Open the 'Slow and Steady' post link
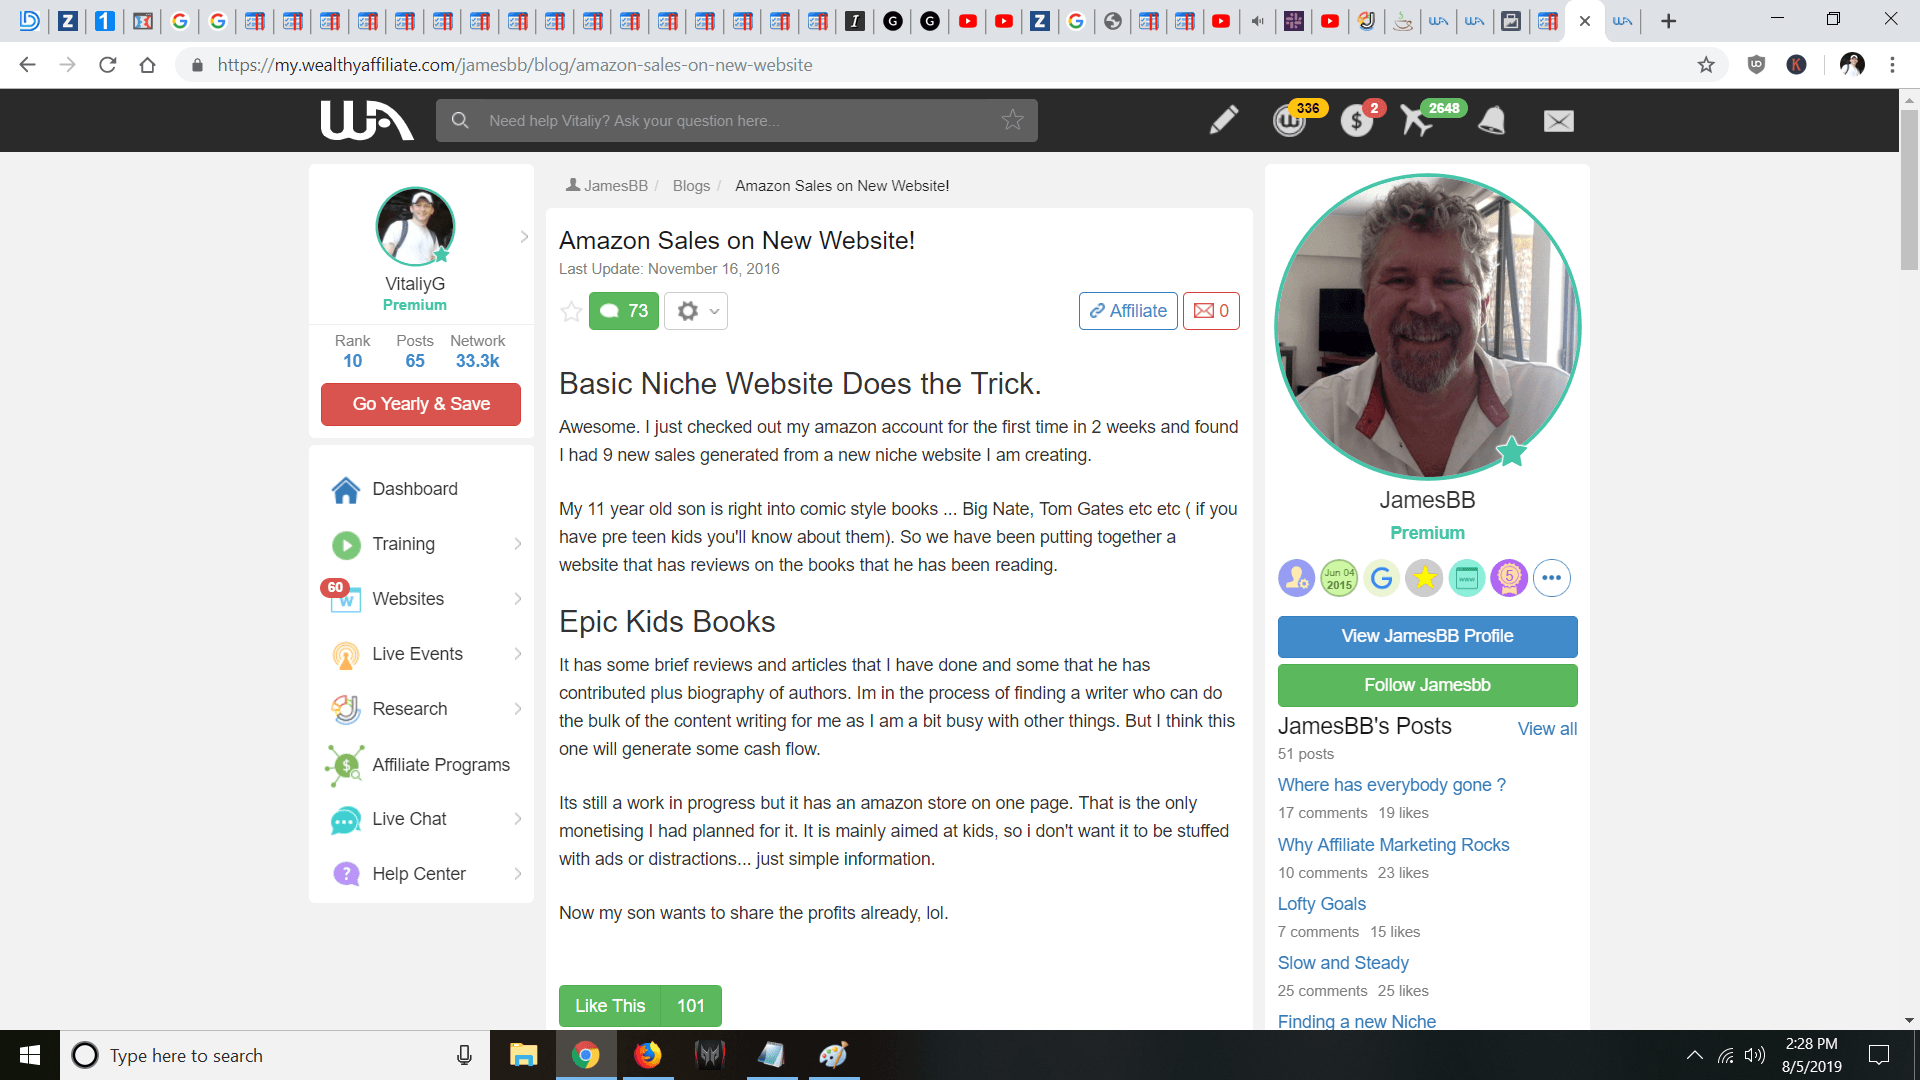Screen dimensions: 1920x1080 [1343, 963]
